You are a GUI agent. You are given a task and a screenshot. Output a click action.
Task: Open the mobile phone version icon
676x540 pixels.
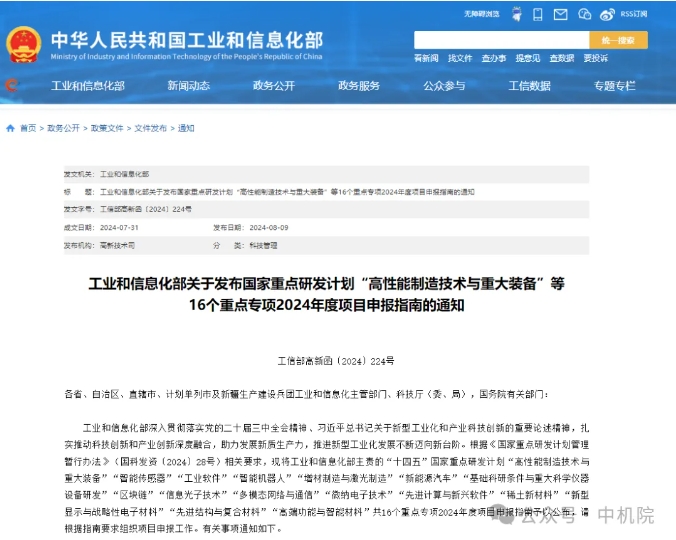click(x=538, y=14)
